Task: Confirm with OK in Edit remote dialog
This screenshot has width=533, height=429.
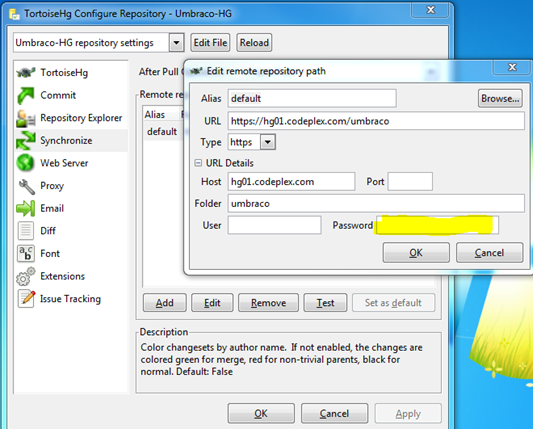Action: coord(416,253)
